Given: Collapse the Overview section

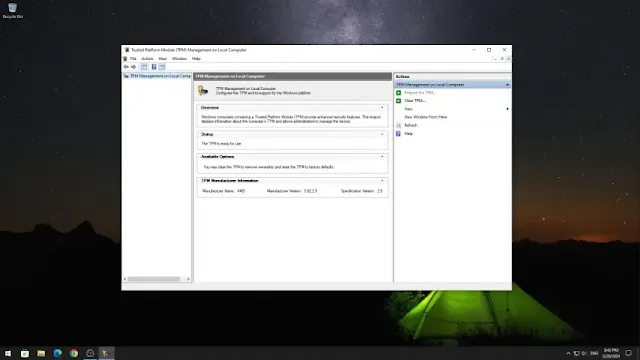Looking at the screenshot, I should [382, 108].
